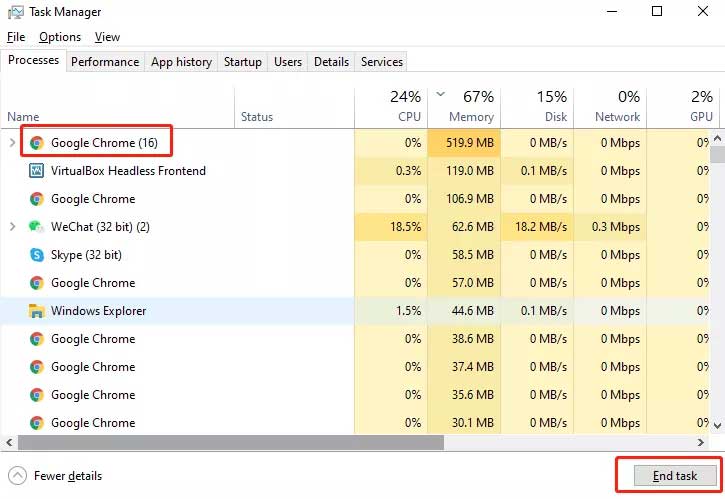Switch to the Performance tab

coord(105,62)
